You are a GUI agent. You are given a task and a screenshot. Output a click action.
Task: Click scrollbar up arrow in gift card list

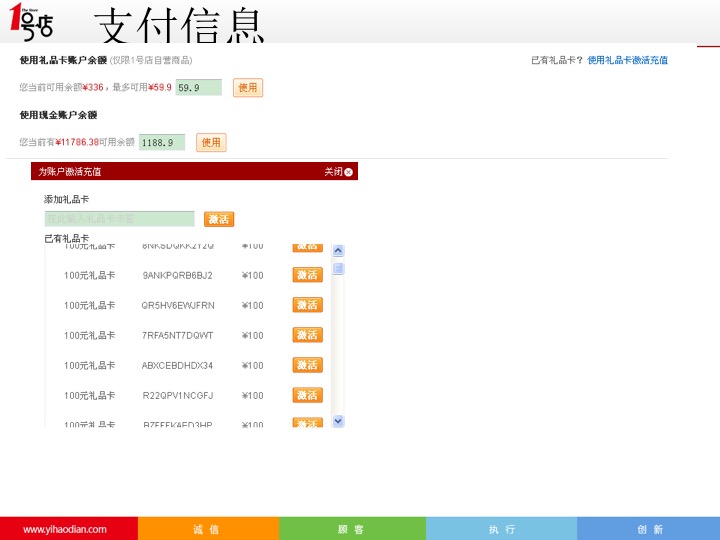pyautogui.click(x=338, y=252)
